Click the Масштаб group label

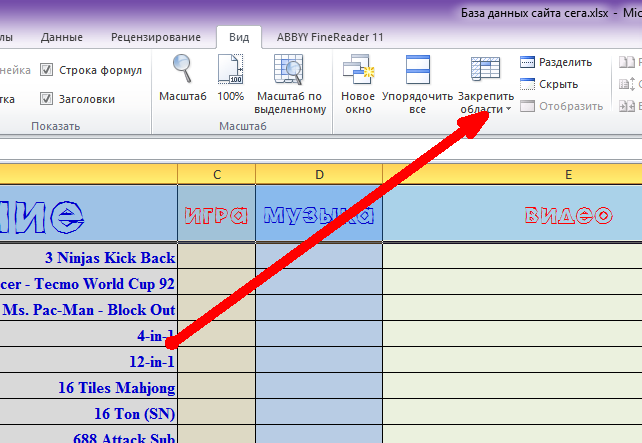[x=243, y=126]
